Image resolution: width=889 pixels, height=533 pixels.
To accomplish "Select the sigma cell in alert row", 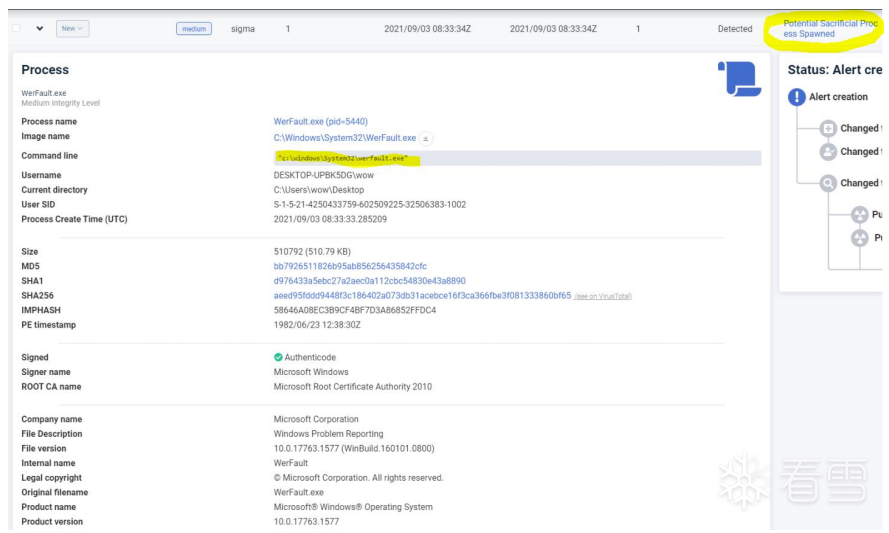I will (243, 29).
